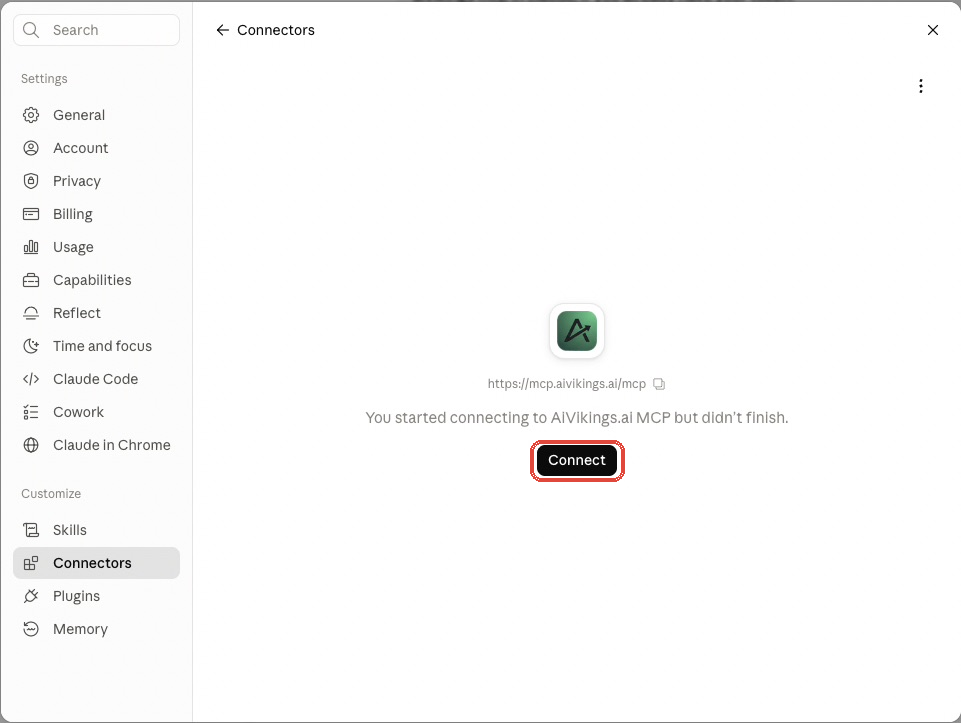Switch to the Skills section
961x723 pixels.
[x=96, y=530]
